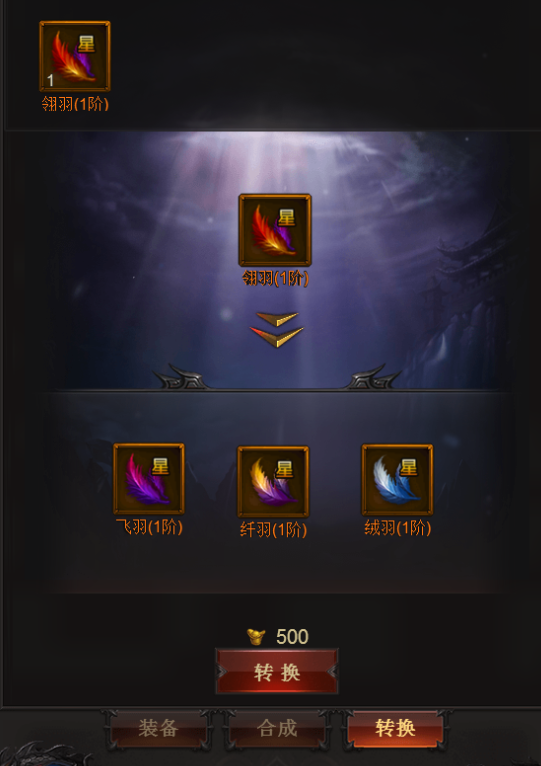541x766 pixels.
Task: Switch to the 合成 tab
Action: (277, 728)
